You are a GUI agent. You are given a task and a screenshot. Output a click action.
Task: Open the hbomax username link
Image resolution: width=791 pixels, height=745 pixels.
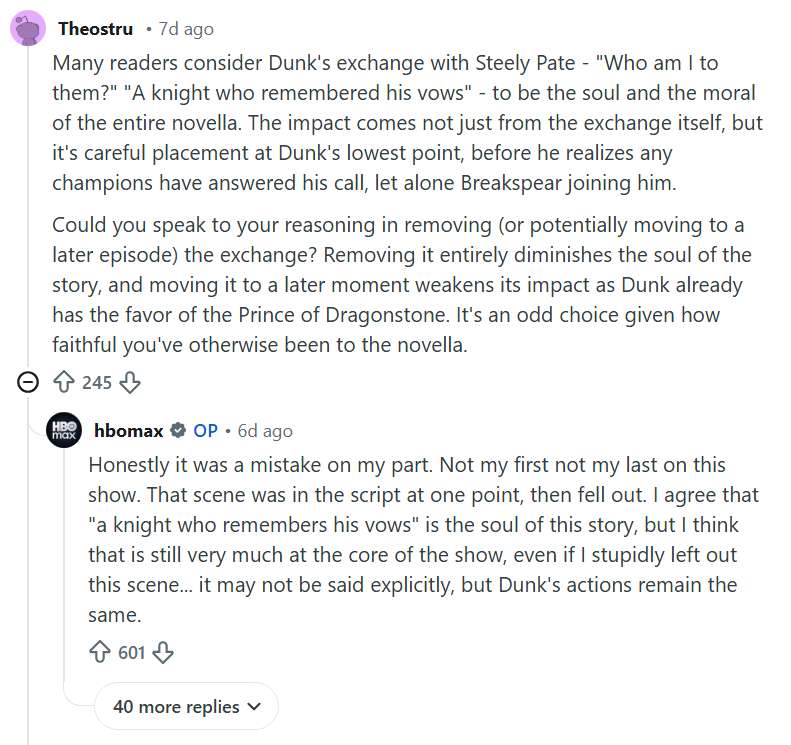pyautogui.click(x=128, y=431)
